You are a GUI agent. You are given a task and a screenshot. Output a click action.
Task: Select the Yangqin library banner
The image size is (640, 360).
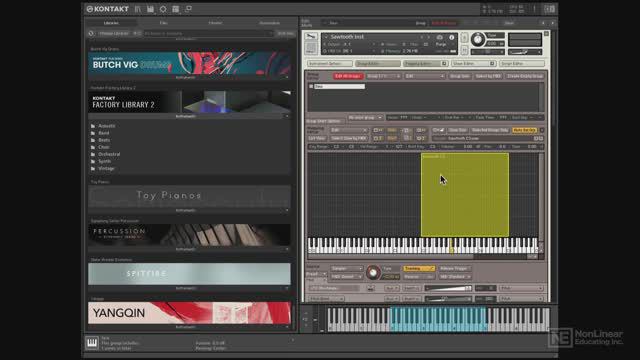(x=189, y=313)
